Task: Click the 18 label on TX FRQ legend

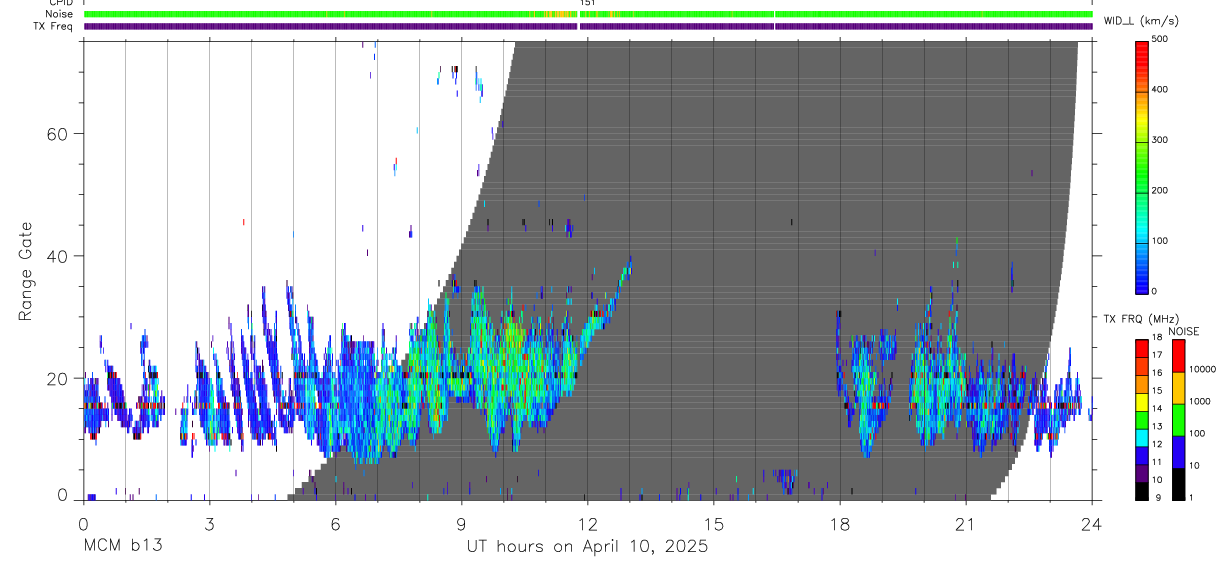Action: tap(1156, 338)
